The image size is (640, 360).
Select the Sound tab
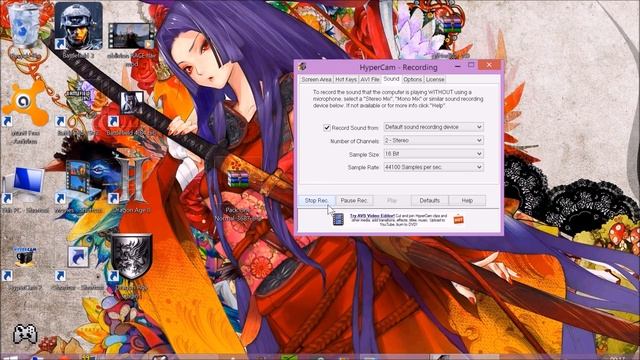tap(391, 79)
